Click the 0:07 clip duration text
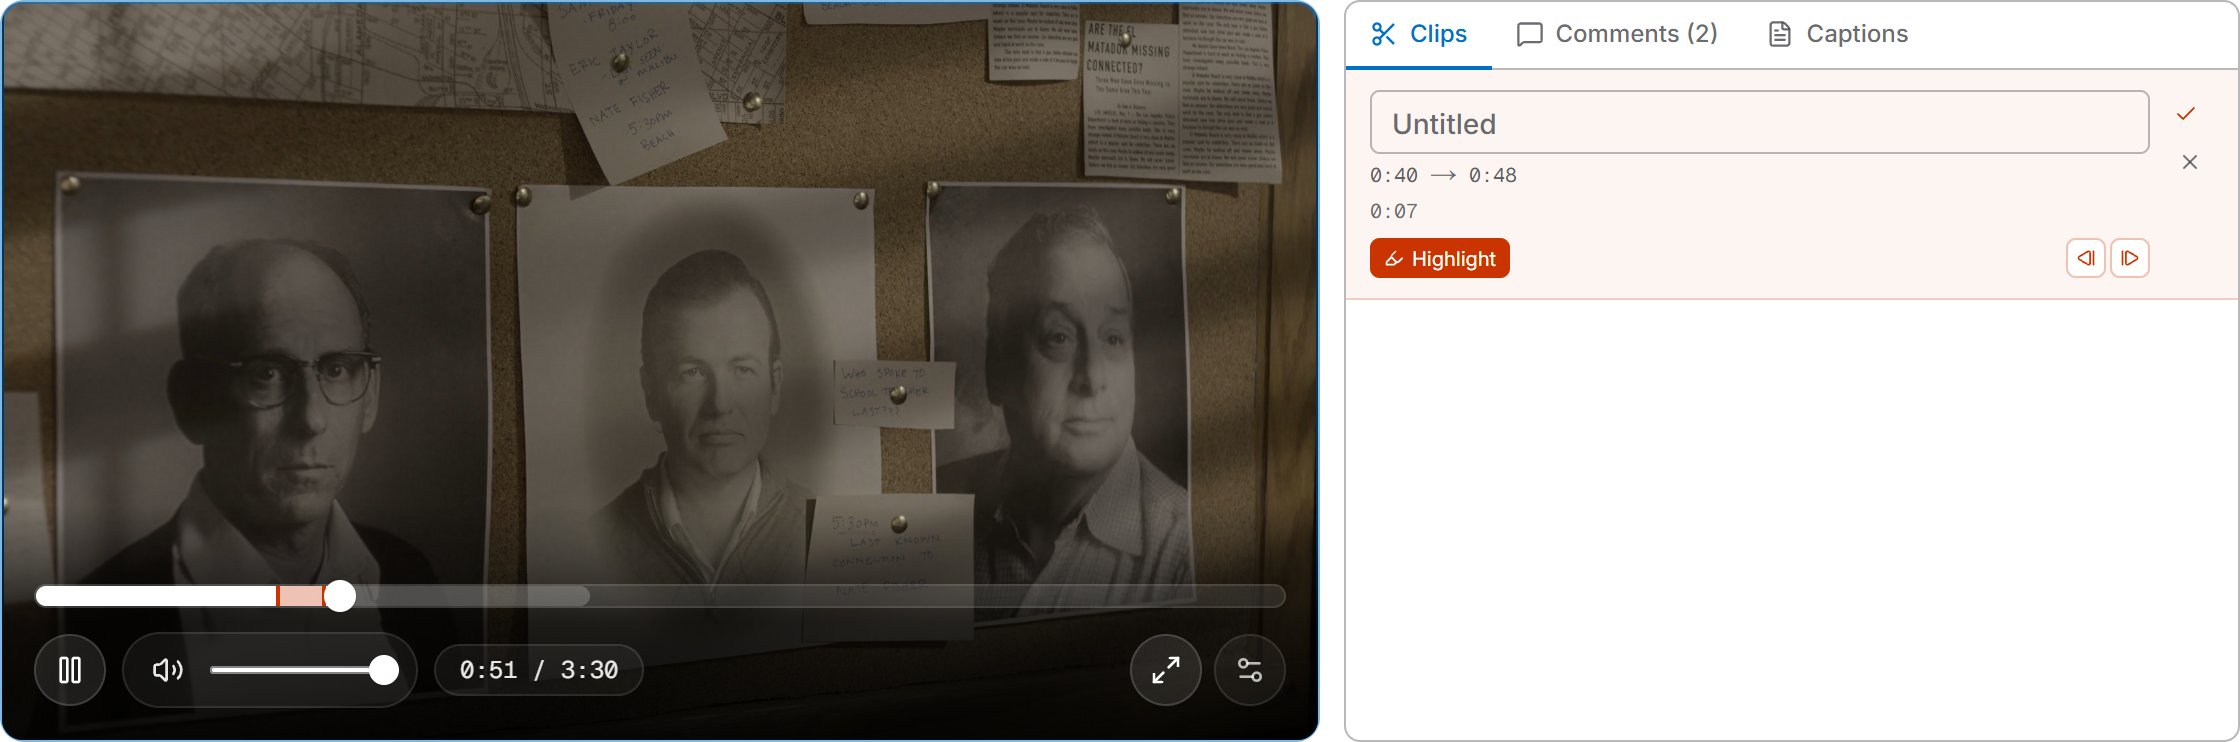This screenshot has height=742, width=2240. point(1394,212)
